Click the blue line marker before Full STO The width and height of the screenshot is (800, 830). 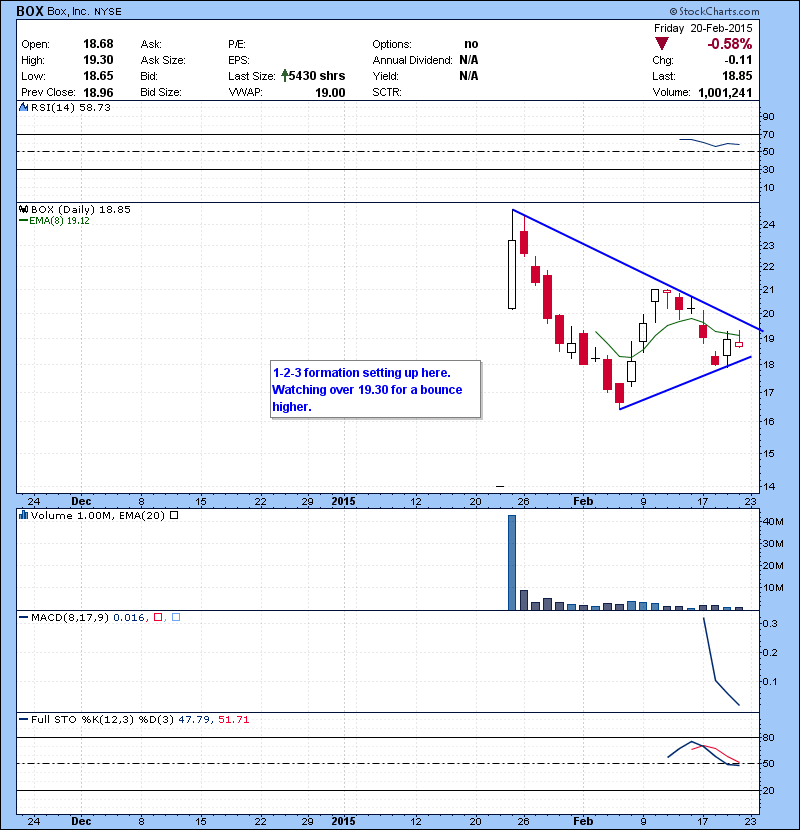(x=23, y=719)
